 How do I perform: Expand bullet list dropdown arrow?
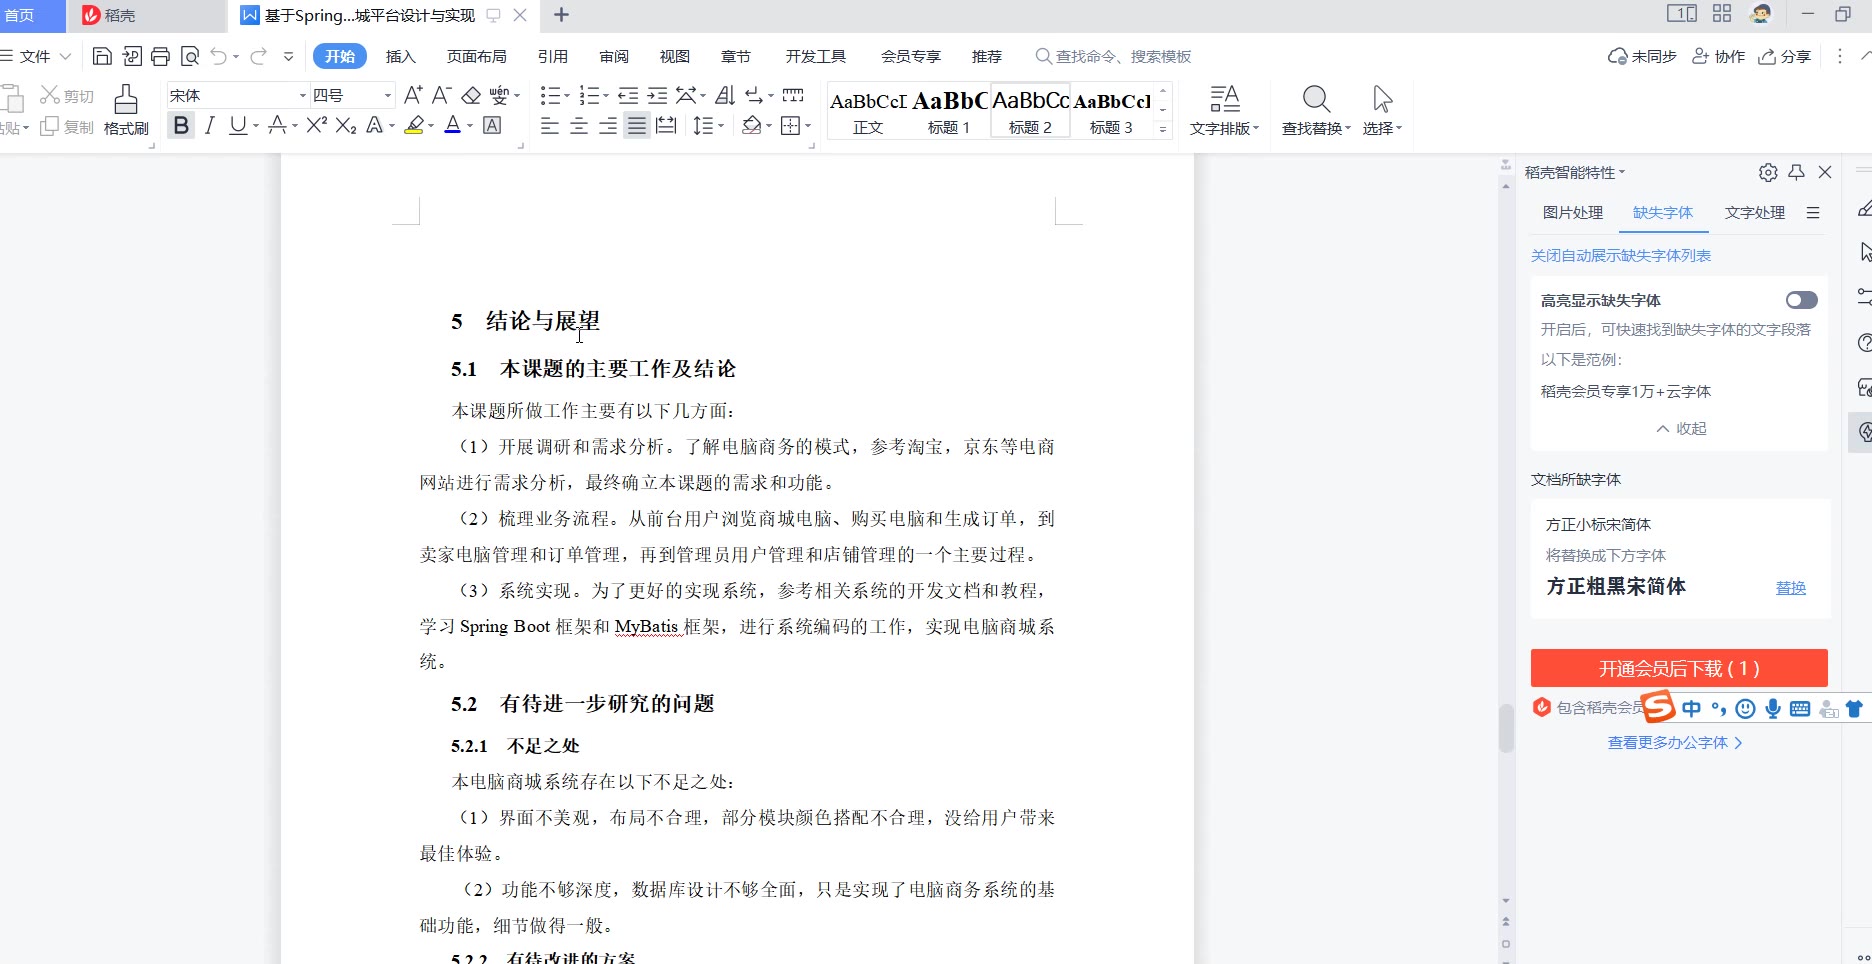pyautogui.click(x=567, y=96)
